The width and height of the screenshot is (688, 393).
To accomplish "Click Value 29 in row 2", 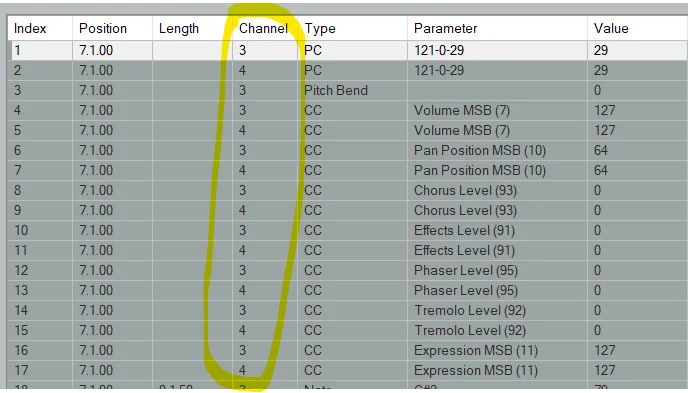I will pos(638,70).
